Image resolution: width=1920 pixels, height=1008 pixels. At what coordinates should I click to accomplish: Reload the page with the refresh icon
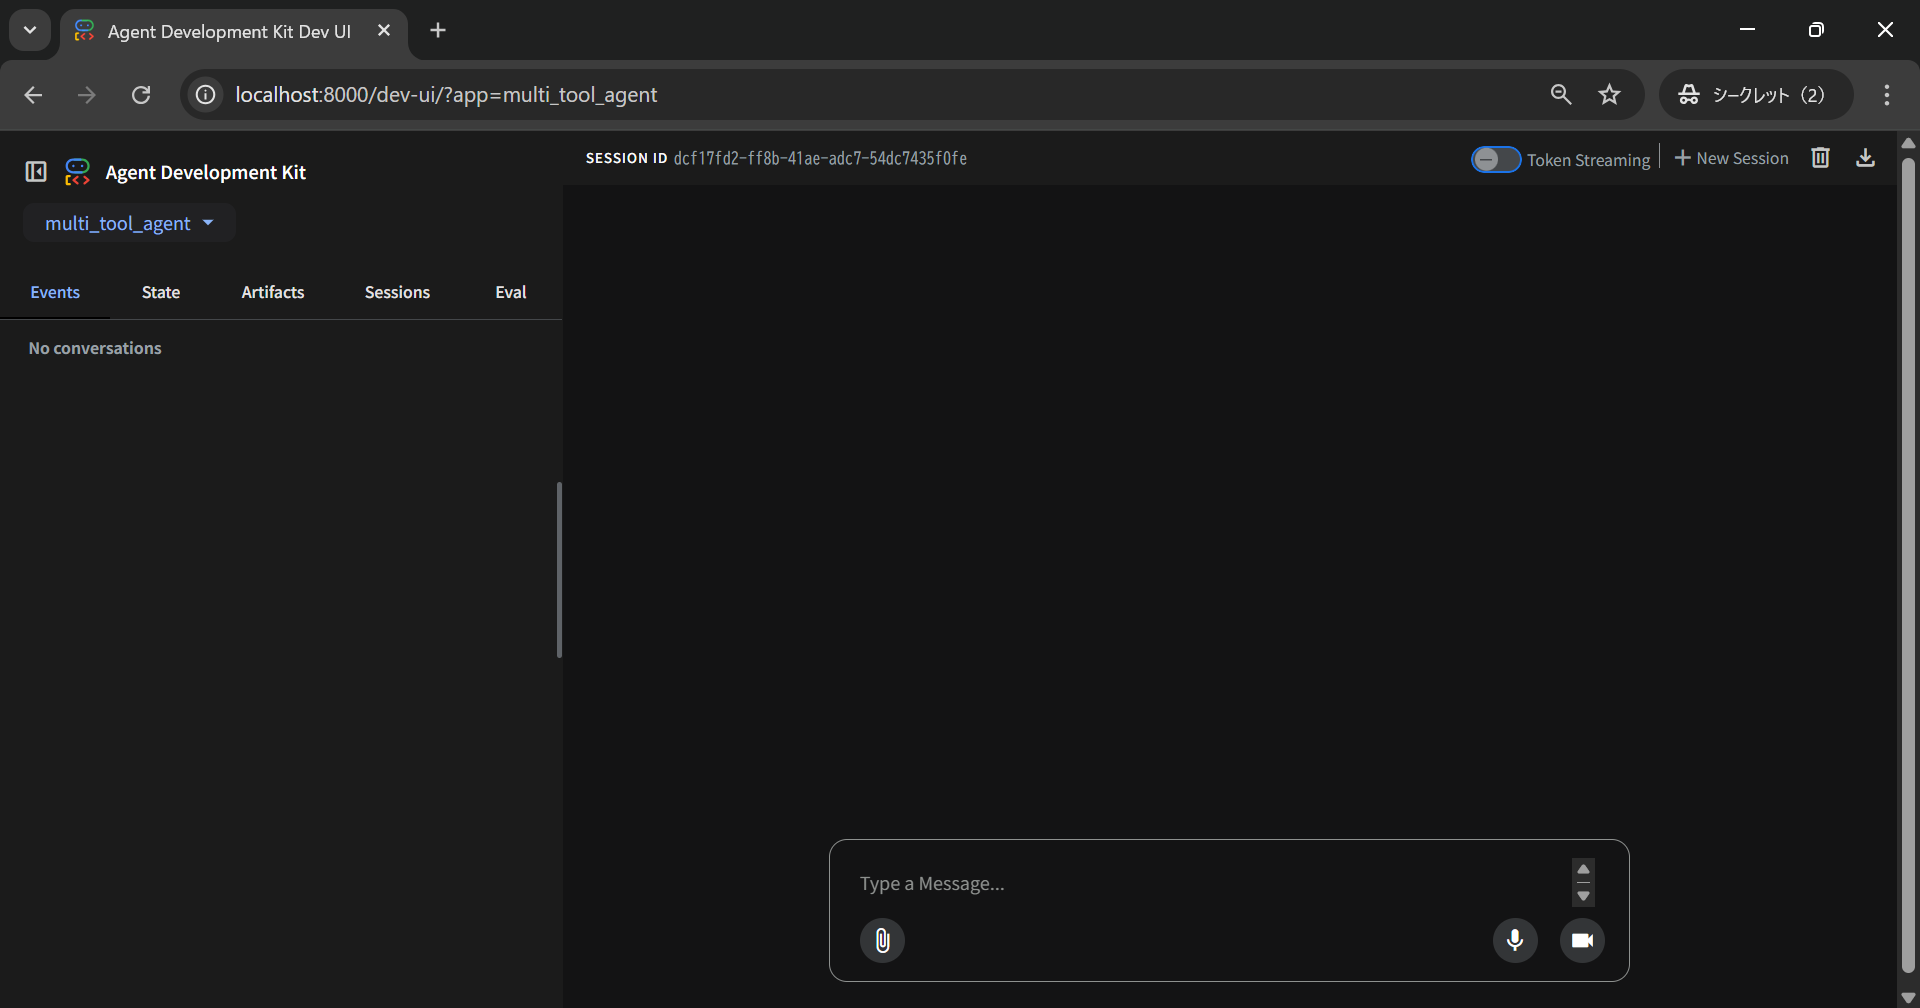tap(141, 94)
